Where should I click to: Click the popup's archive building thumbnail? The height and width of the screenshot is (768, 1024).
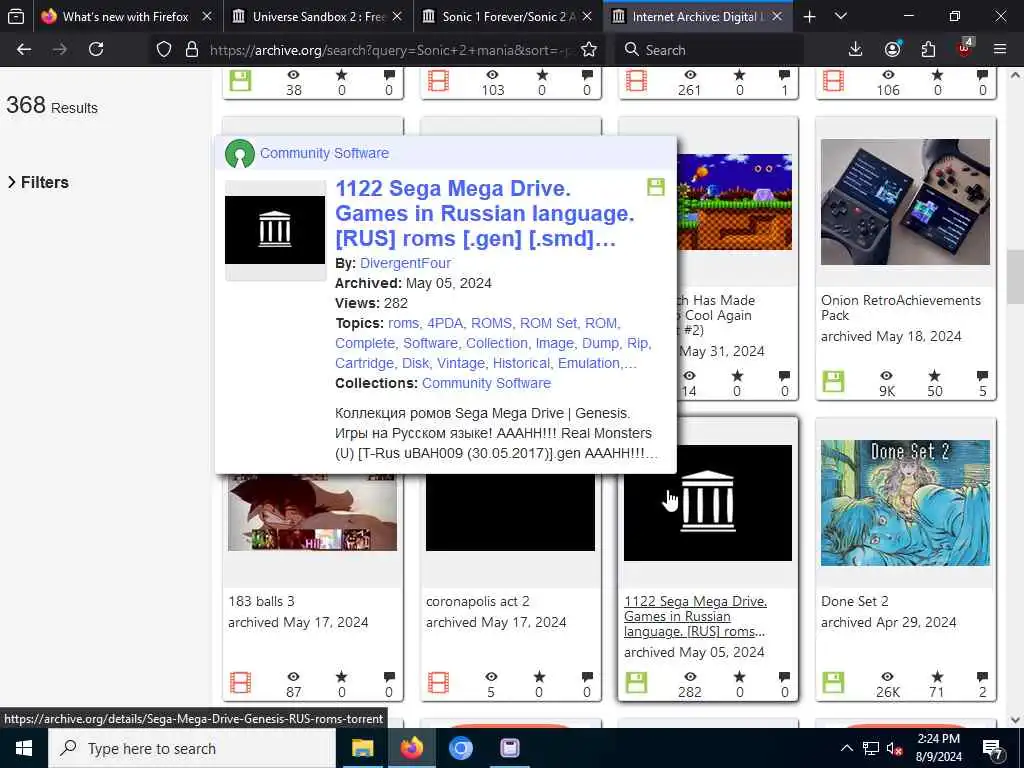275,230
